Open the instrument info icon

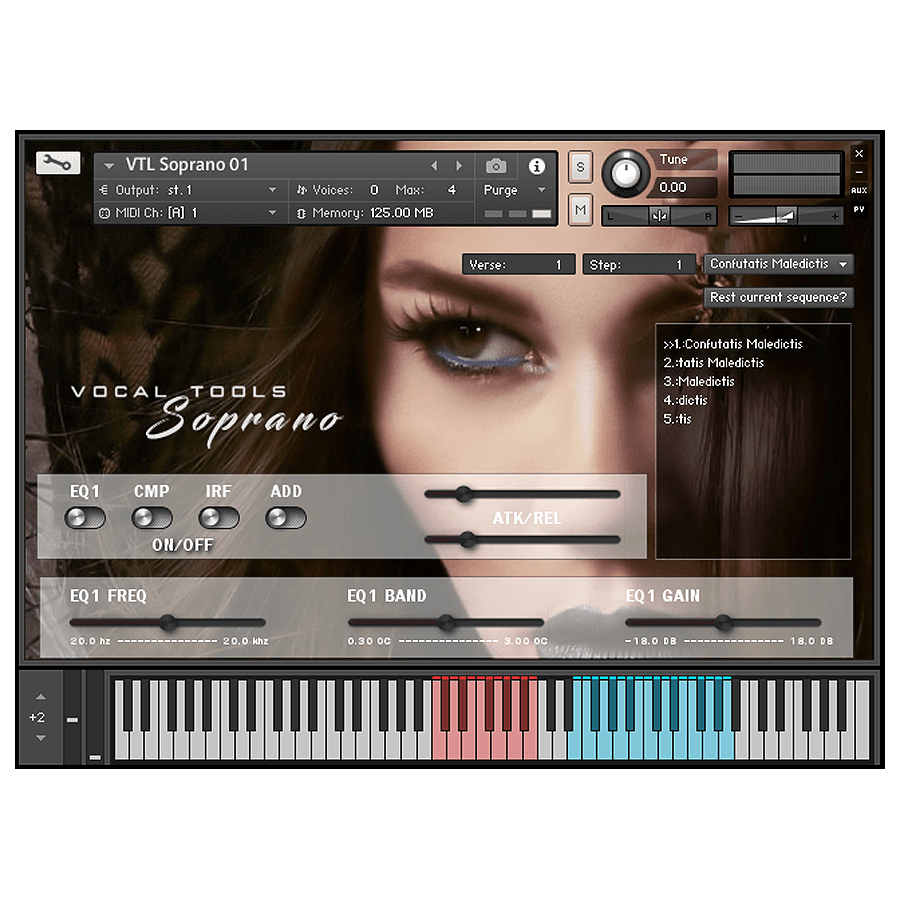[537, 166]
